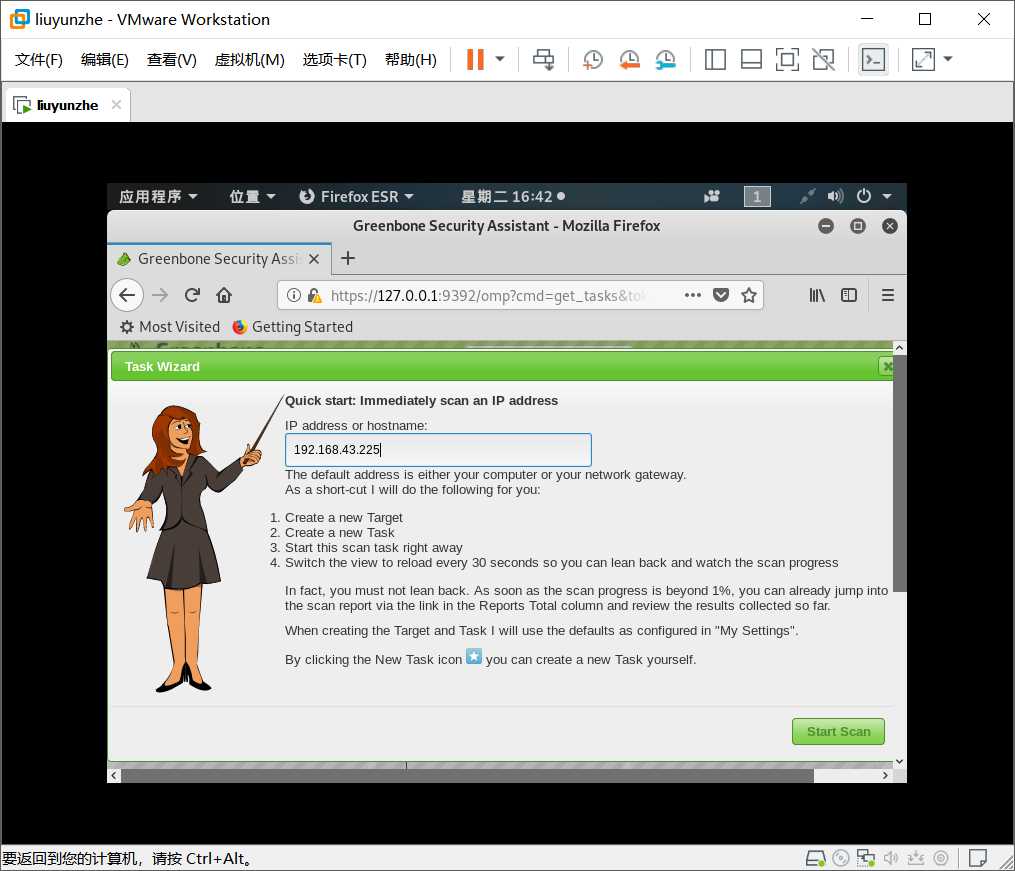1015x871 pixels.
Task: Open the Firefox hamburger menu
Action: pyautogui.click(x=887, y=296)
